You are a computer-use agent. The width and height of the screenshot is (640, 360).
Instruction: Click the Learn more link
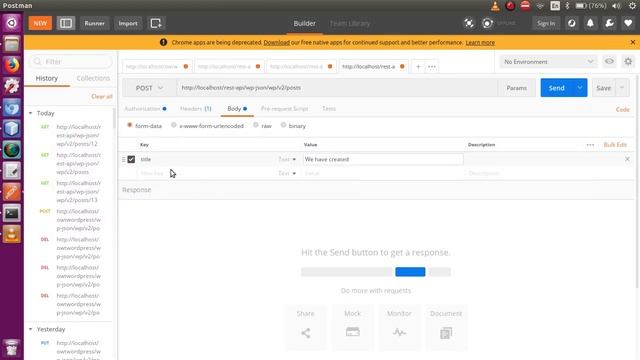480,42
